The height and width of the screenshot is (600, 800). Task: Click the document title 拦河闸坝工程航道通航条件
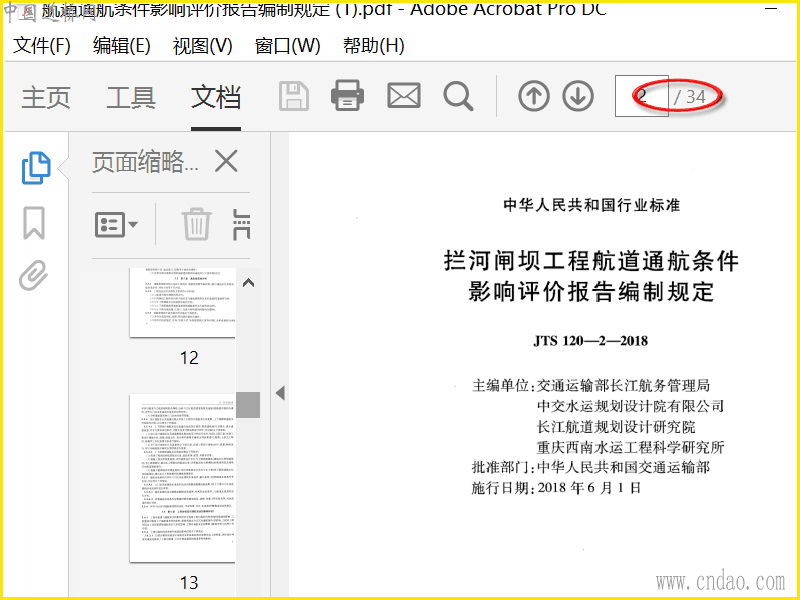(591, 261)
